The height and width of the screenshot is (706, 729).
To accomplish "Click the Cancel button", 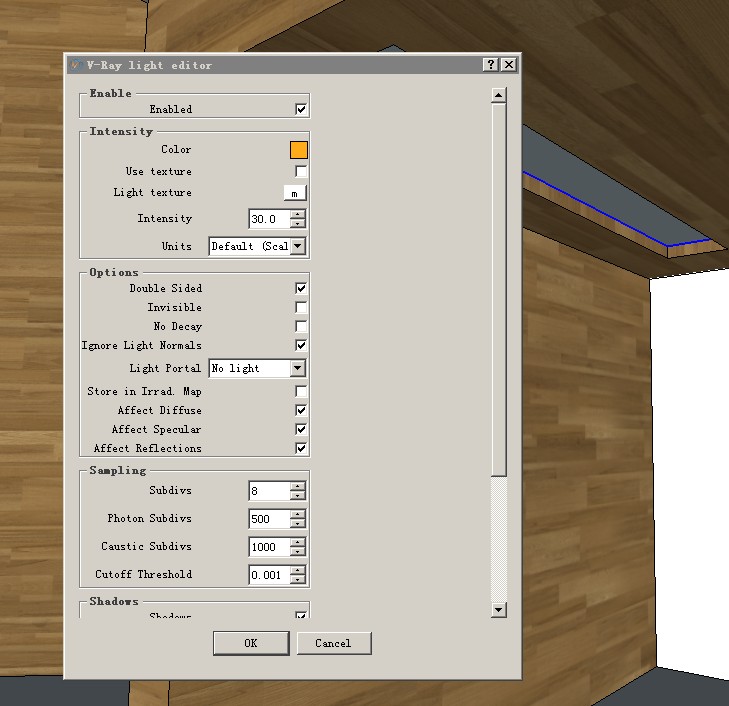I will pyautogui.click(x=334, y=643).
